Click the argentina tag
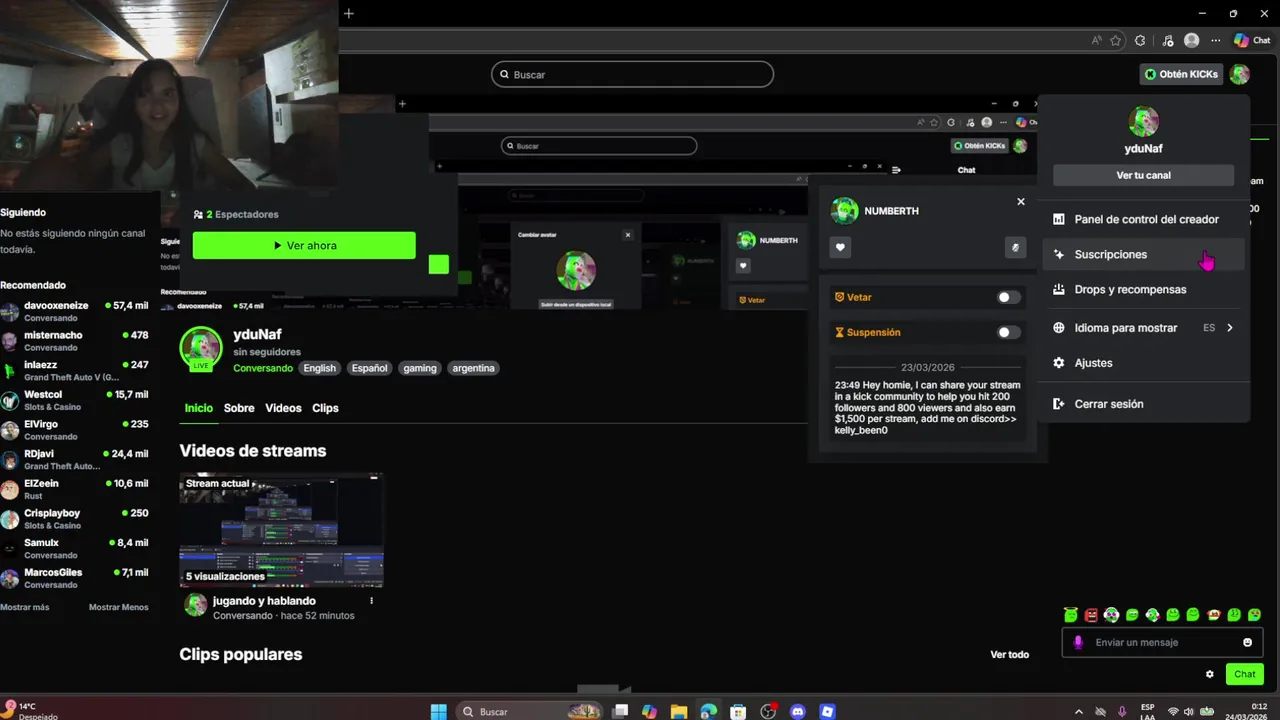Image resolution: width=1280 pixels, height=720 pixels. tap(473, 368)
